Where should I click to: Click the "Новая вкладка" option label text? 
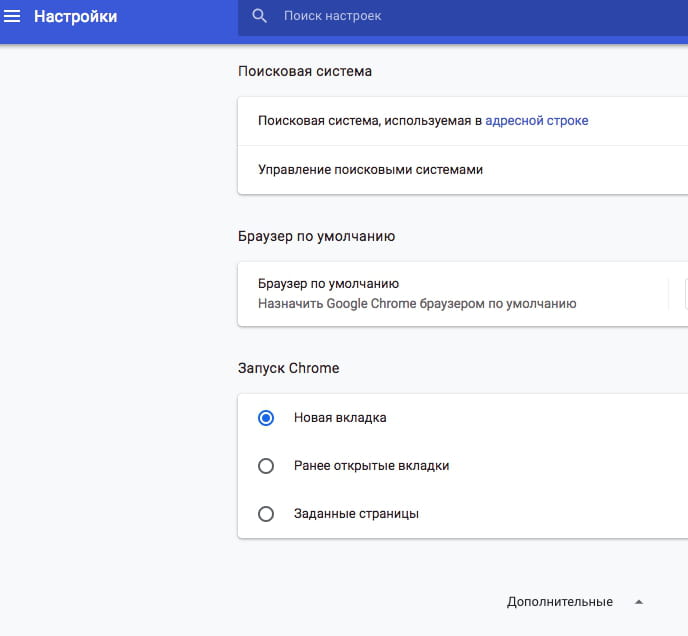340,418
